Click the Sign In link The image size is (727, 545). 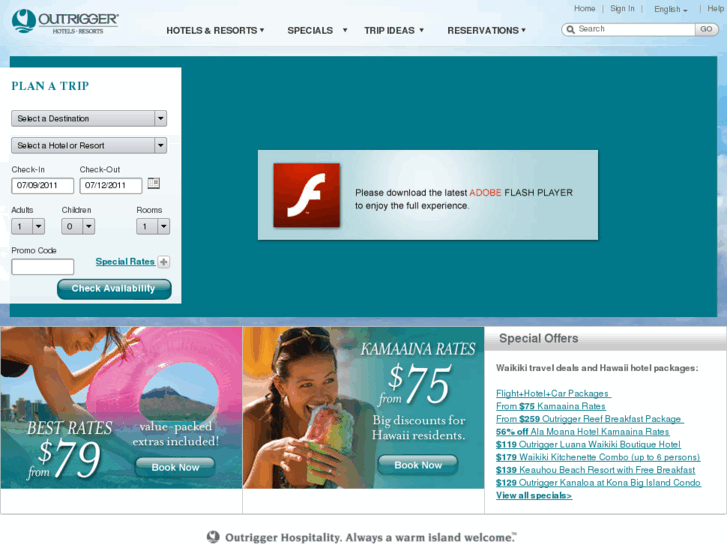[x=622, y=8]
